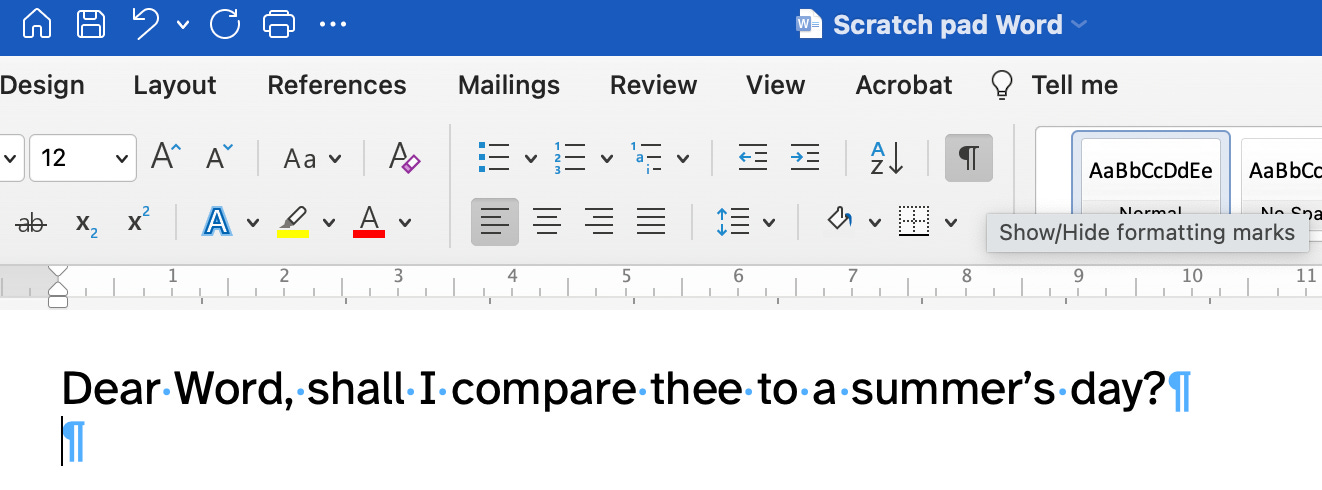Screen dimensions: 1322x490
Task: Click the word 'compare' in the document
Action: click(x=545, y=391)
